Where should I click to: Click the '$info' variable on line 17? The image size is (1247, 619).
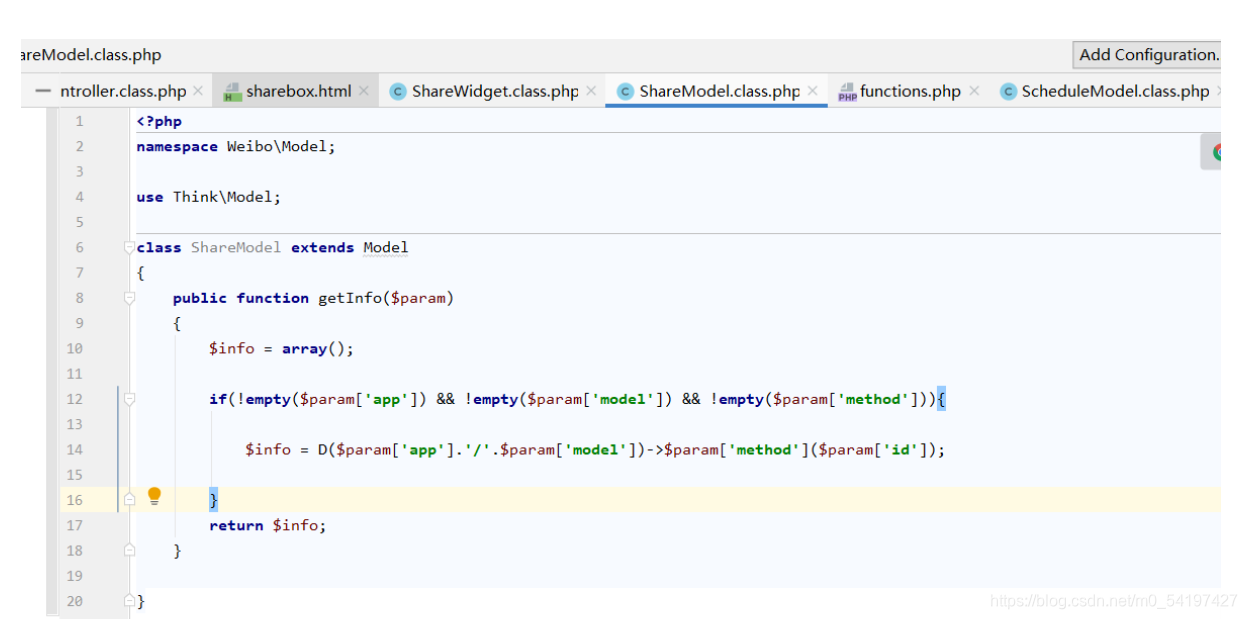point(295,525)
